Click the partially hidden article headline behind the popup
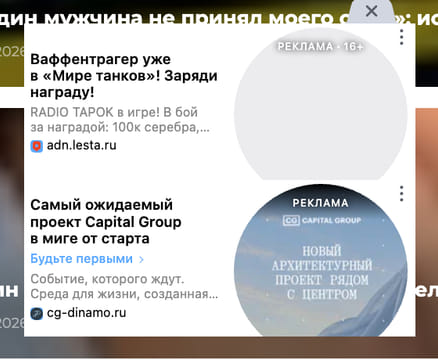 [219, 18]
